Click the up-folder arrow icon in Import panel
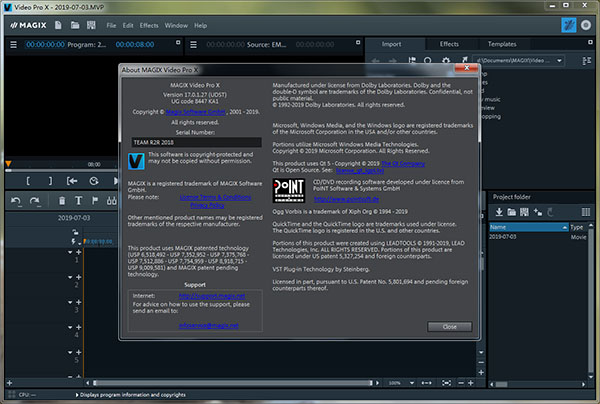 coord(464,60)
